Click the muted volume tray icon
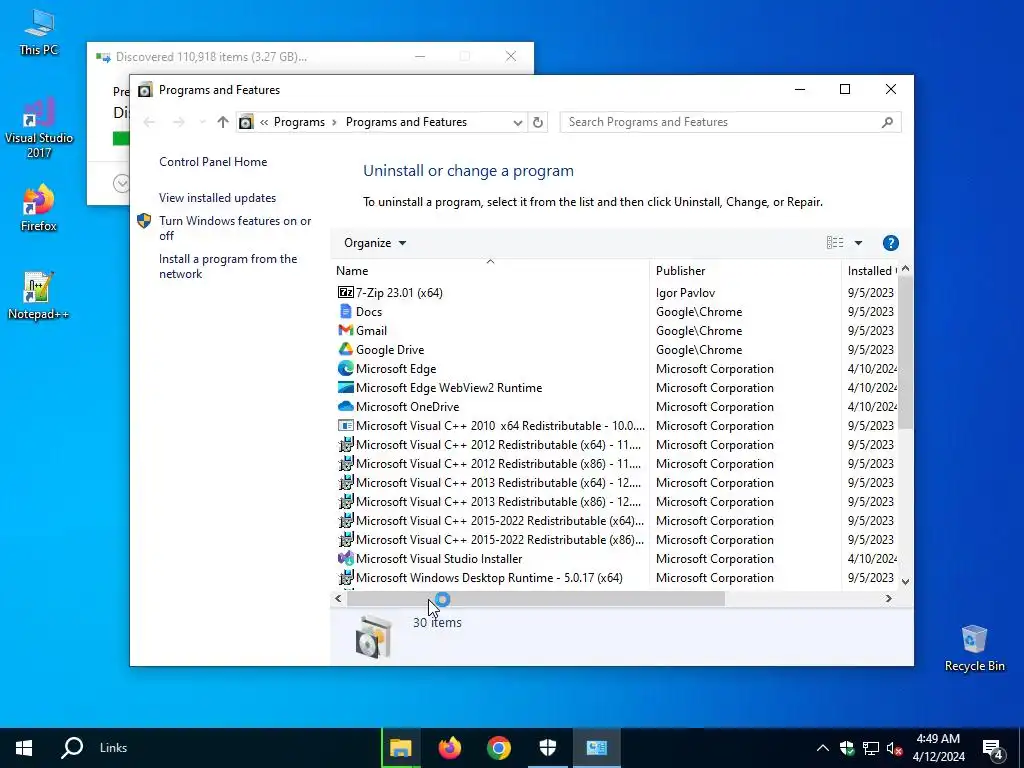This screenshot has height=768, width=1024. pos(894,748)
